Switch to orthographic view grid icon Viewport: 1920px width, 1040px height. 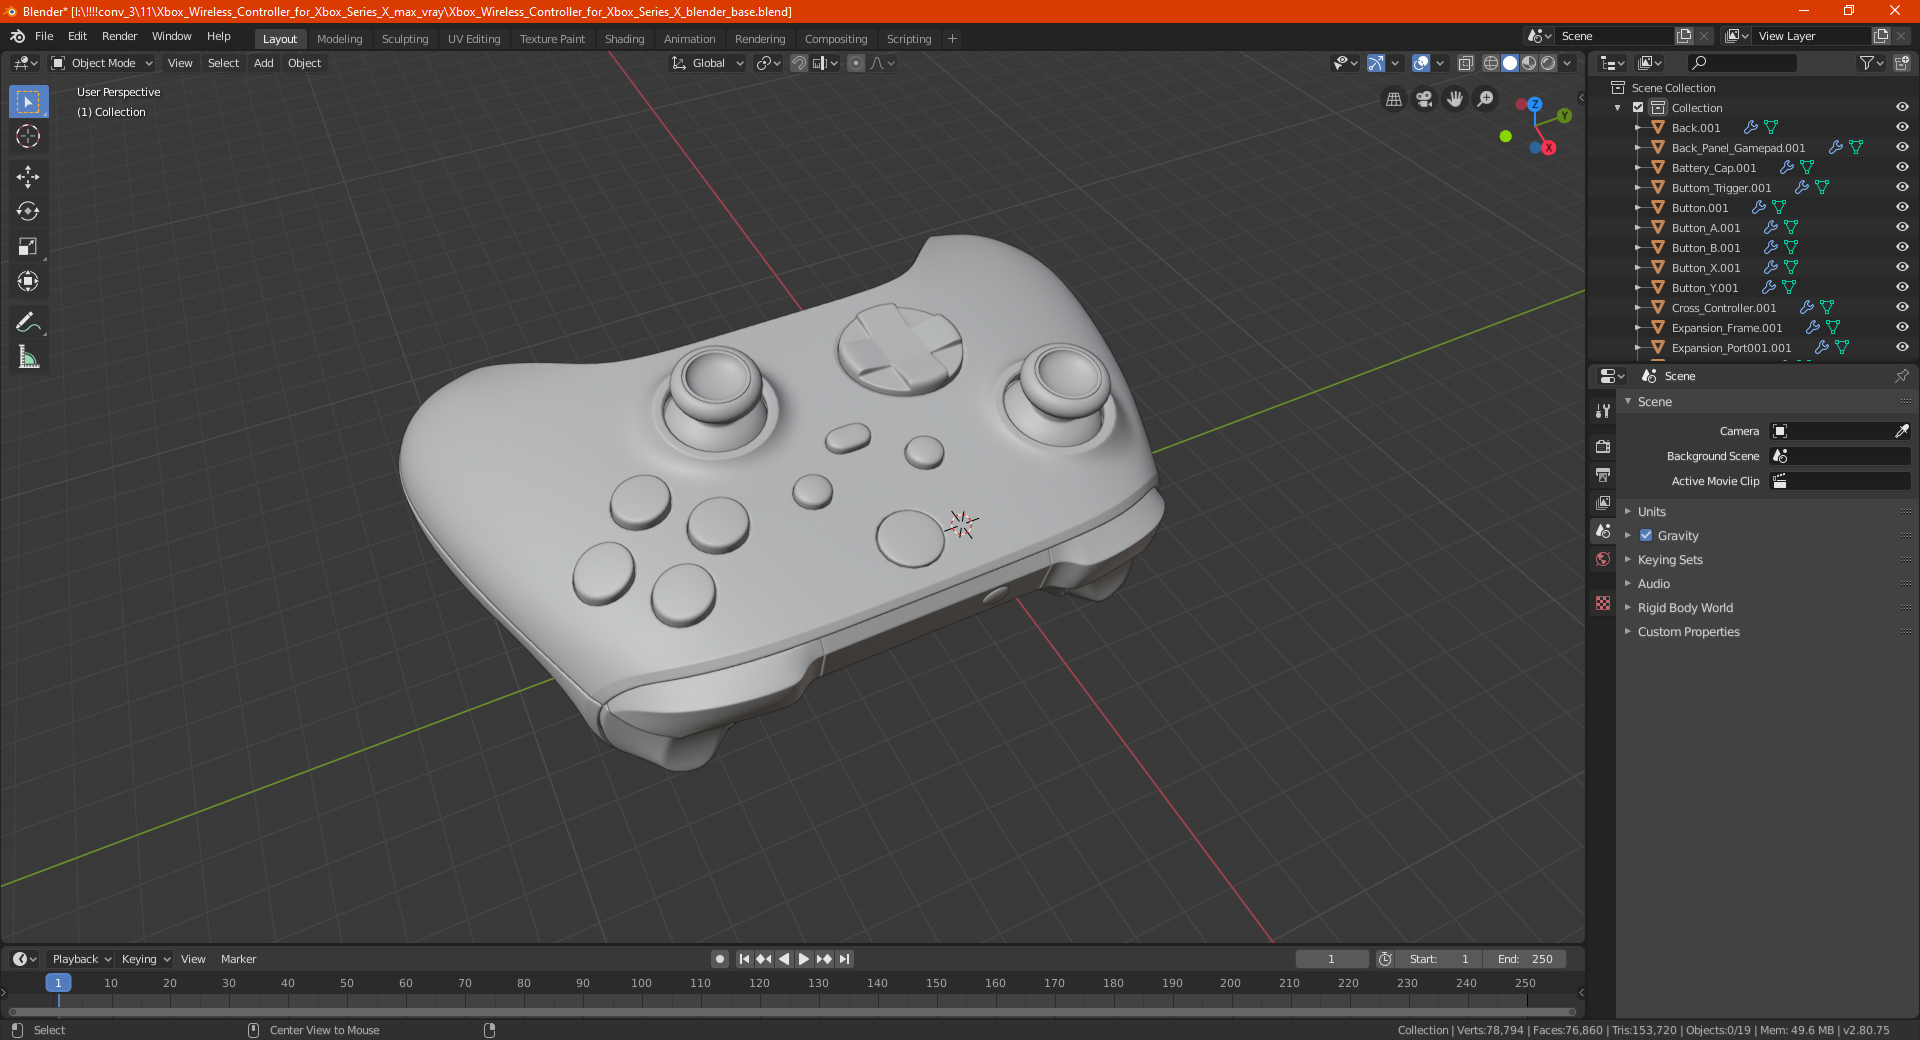point(1393,99)
